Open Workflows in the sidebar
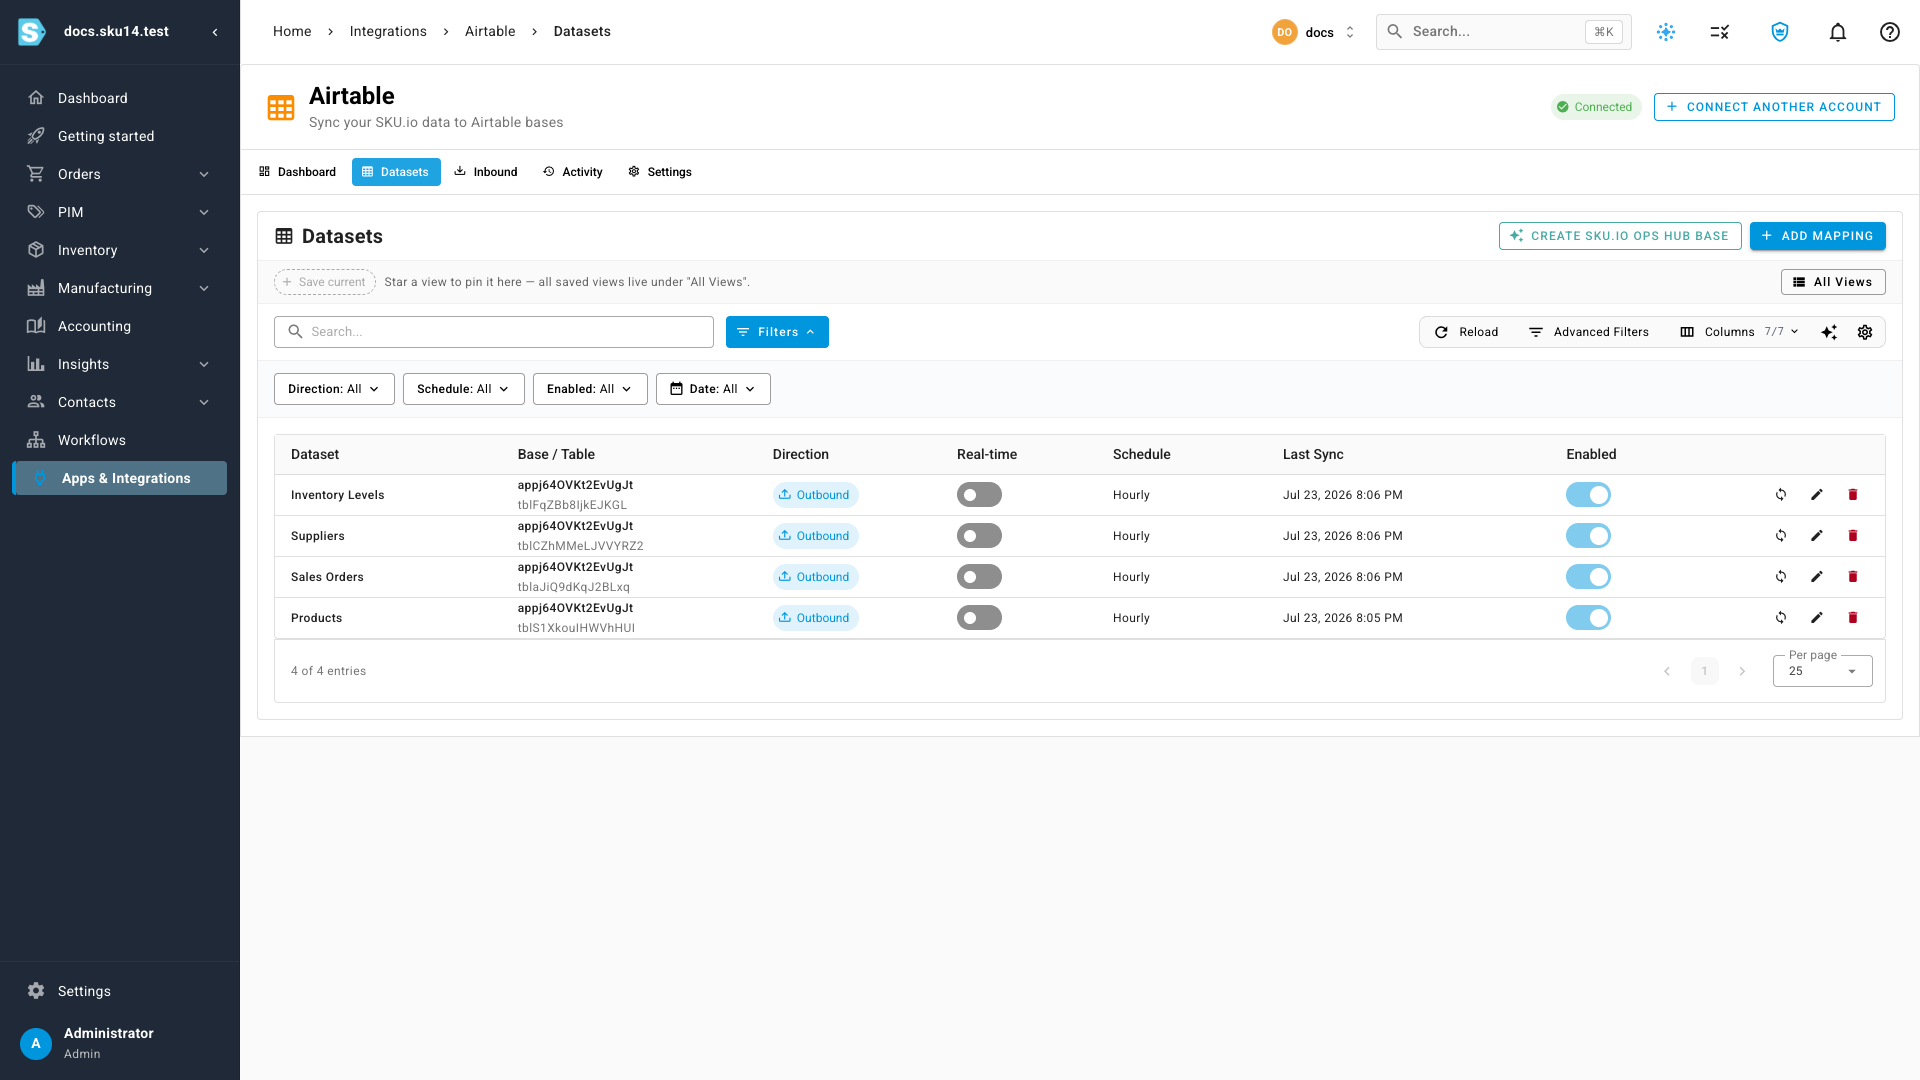Viewport: 1920px width, 1080px height. click(x=120, y=440)
